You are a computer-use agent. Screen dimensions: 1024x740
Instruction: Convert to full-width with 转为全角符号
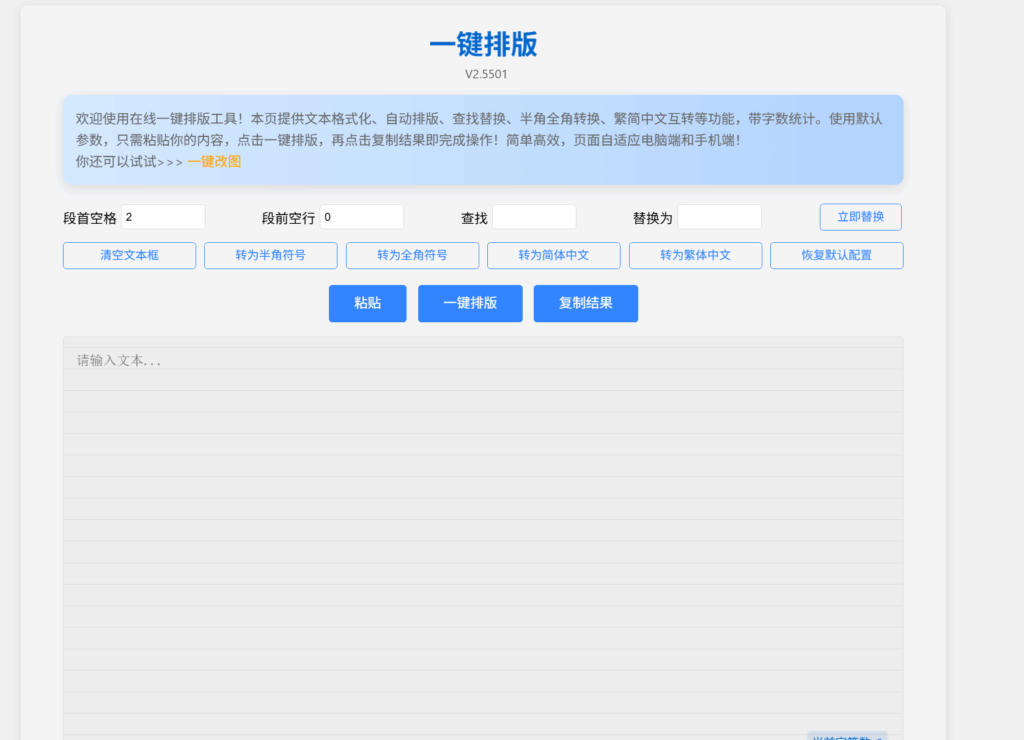pyautogui.click(x=412, y=255)
